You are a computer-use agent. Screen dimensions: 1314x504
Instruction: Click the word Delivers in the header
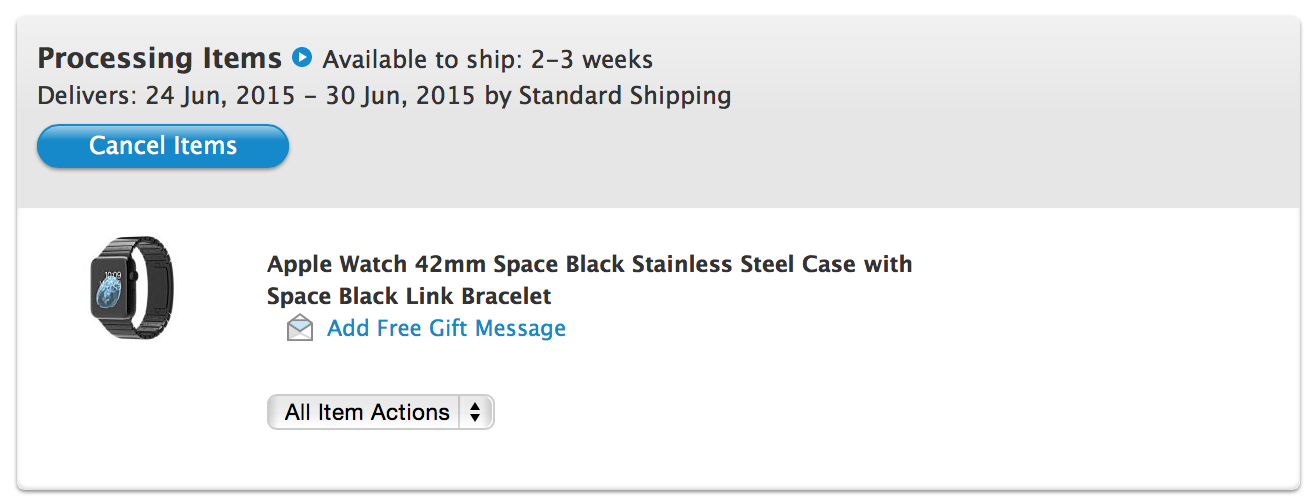click(87, 96)
